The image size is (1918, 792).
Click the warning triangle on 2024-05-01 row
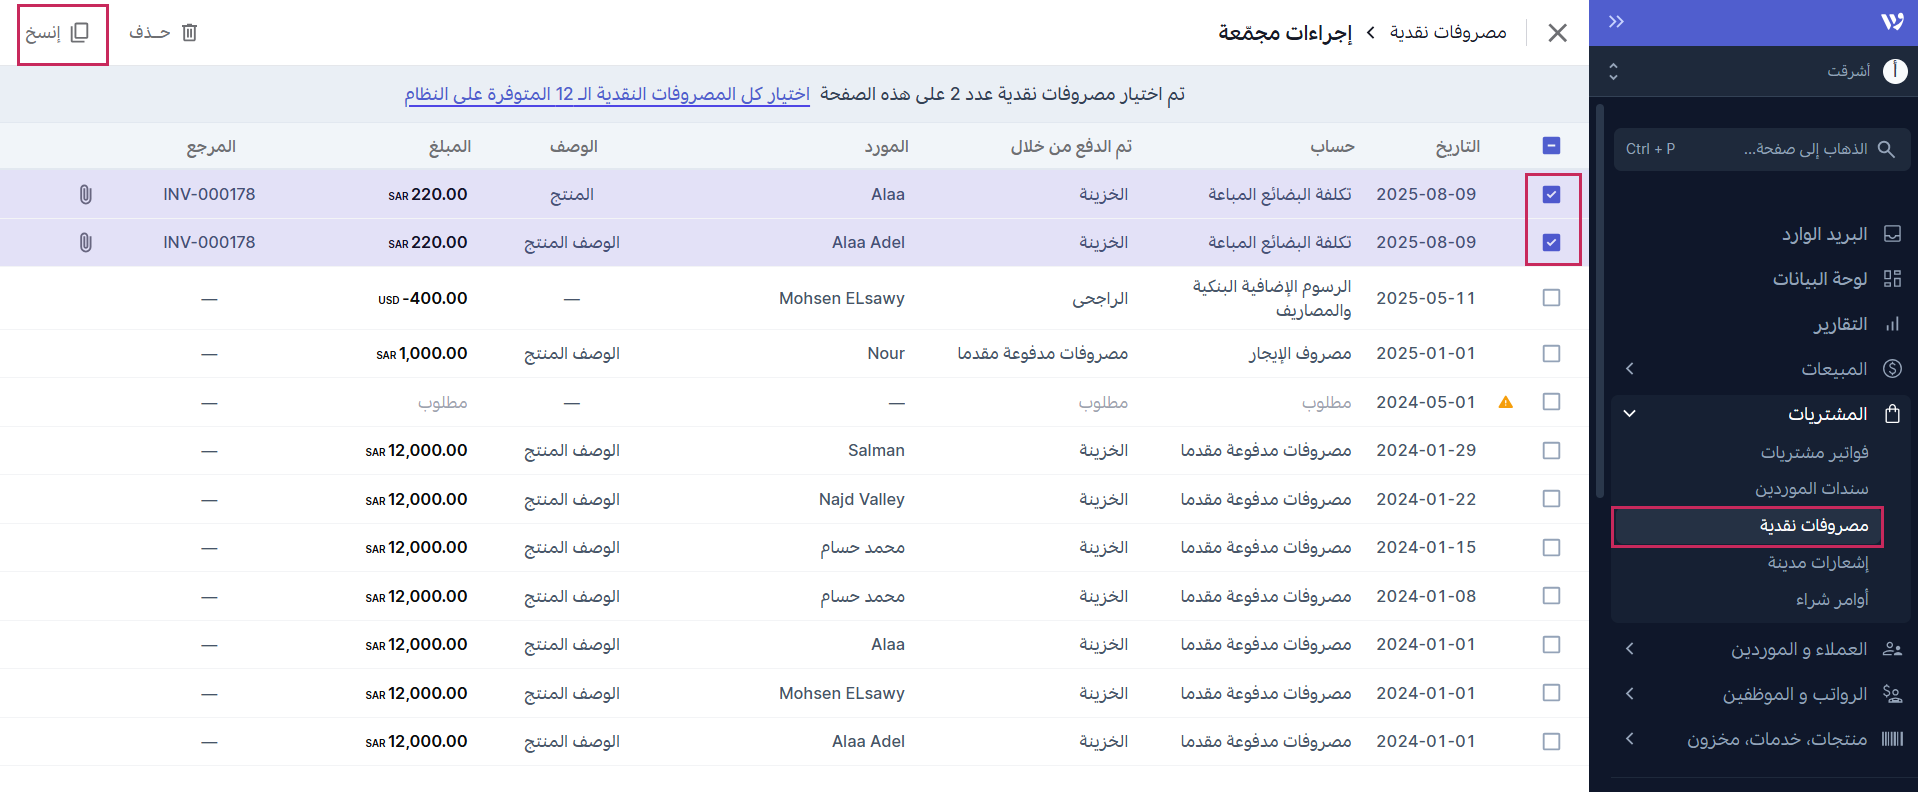point(1505,403)
